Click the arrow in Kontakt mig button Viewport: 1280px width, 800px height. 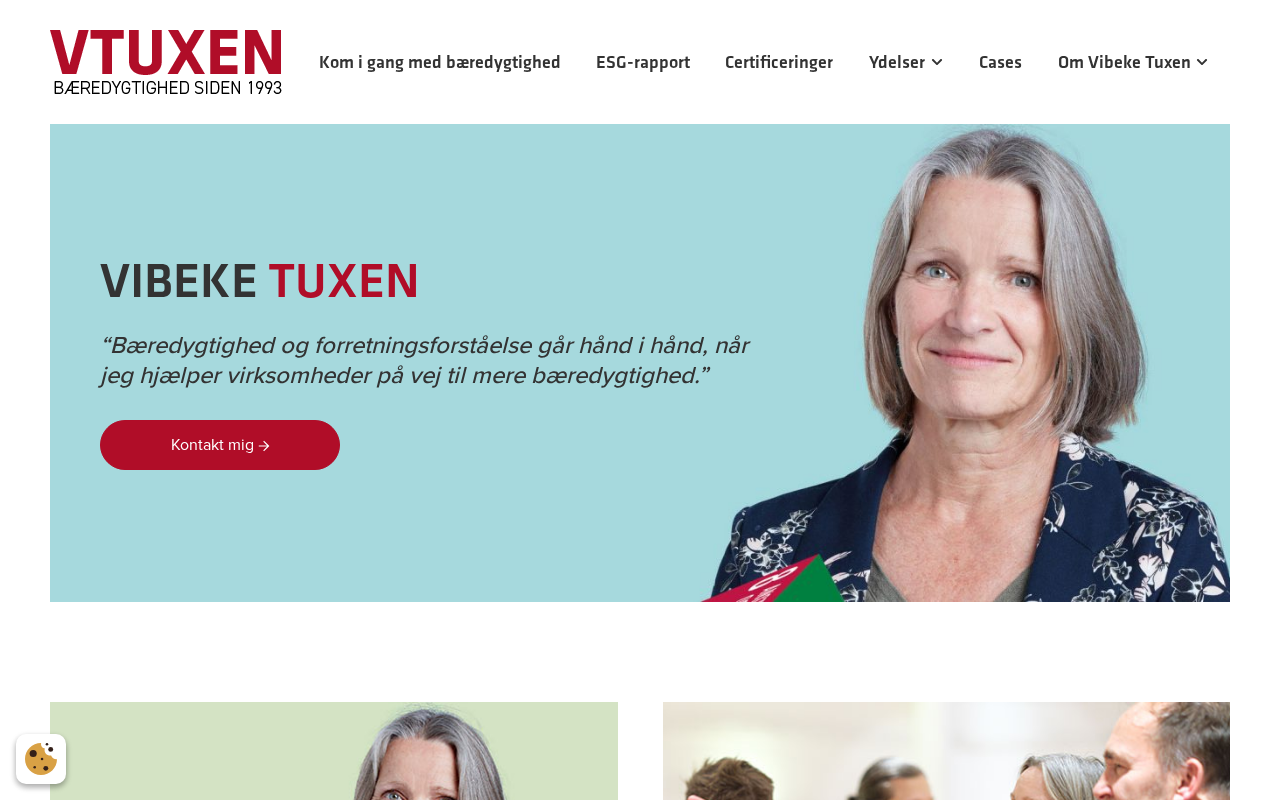(264, 446)
